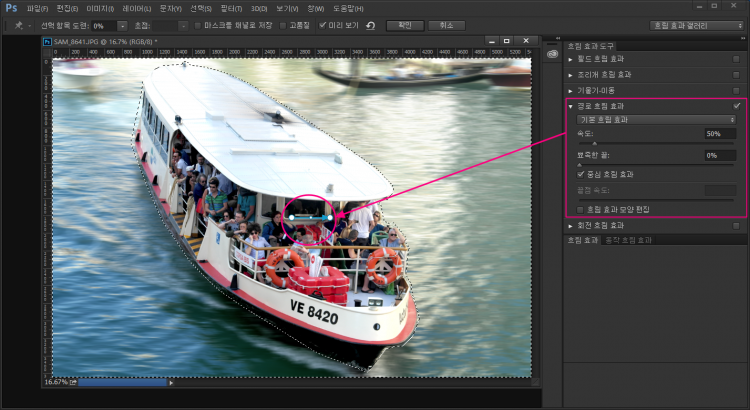Click the status bar export icon beside 16.67%
The height and width of the screenshot is (410, 750).
tap(71, 382)
